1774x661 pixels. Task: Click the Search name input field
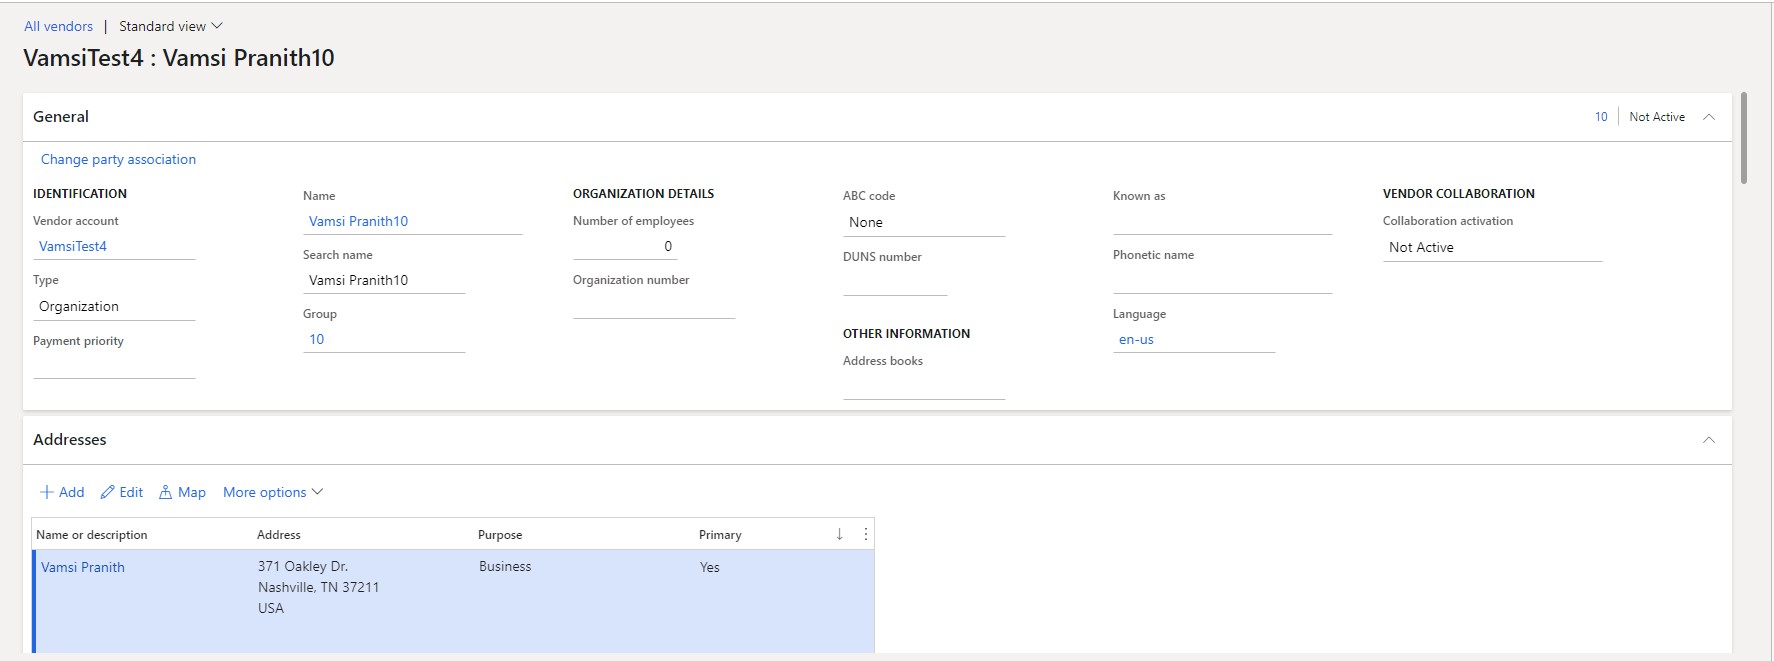pos(383,280)
